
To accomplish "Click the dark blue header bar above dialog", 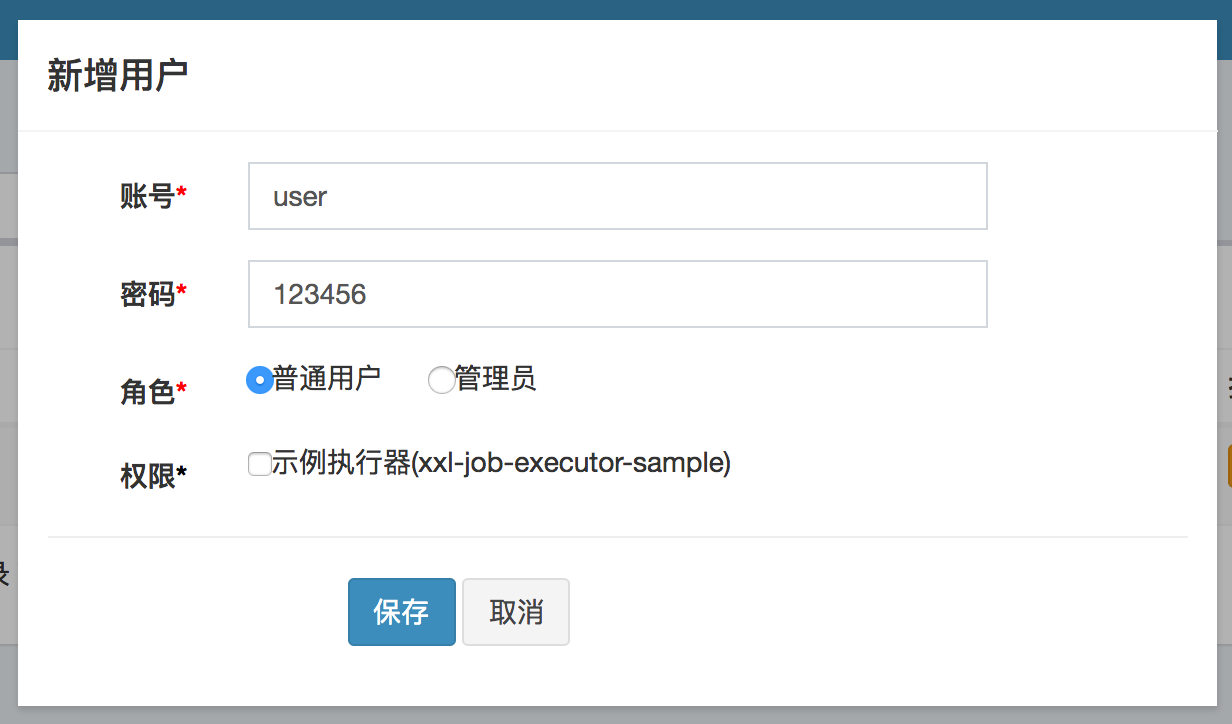I will pos(616,9).
